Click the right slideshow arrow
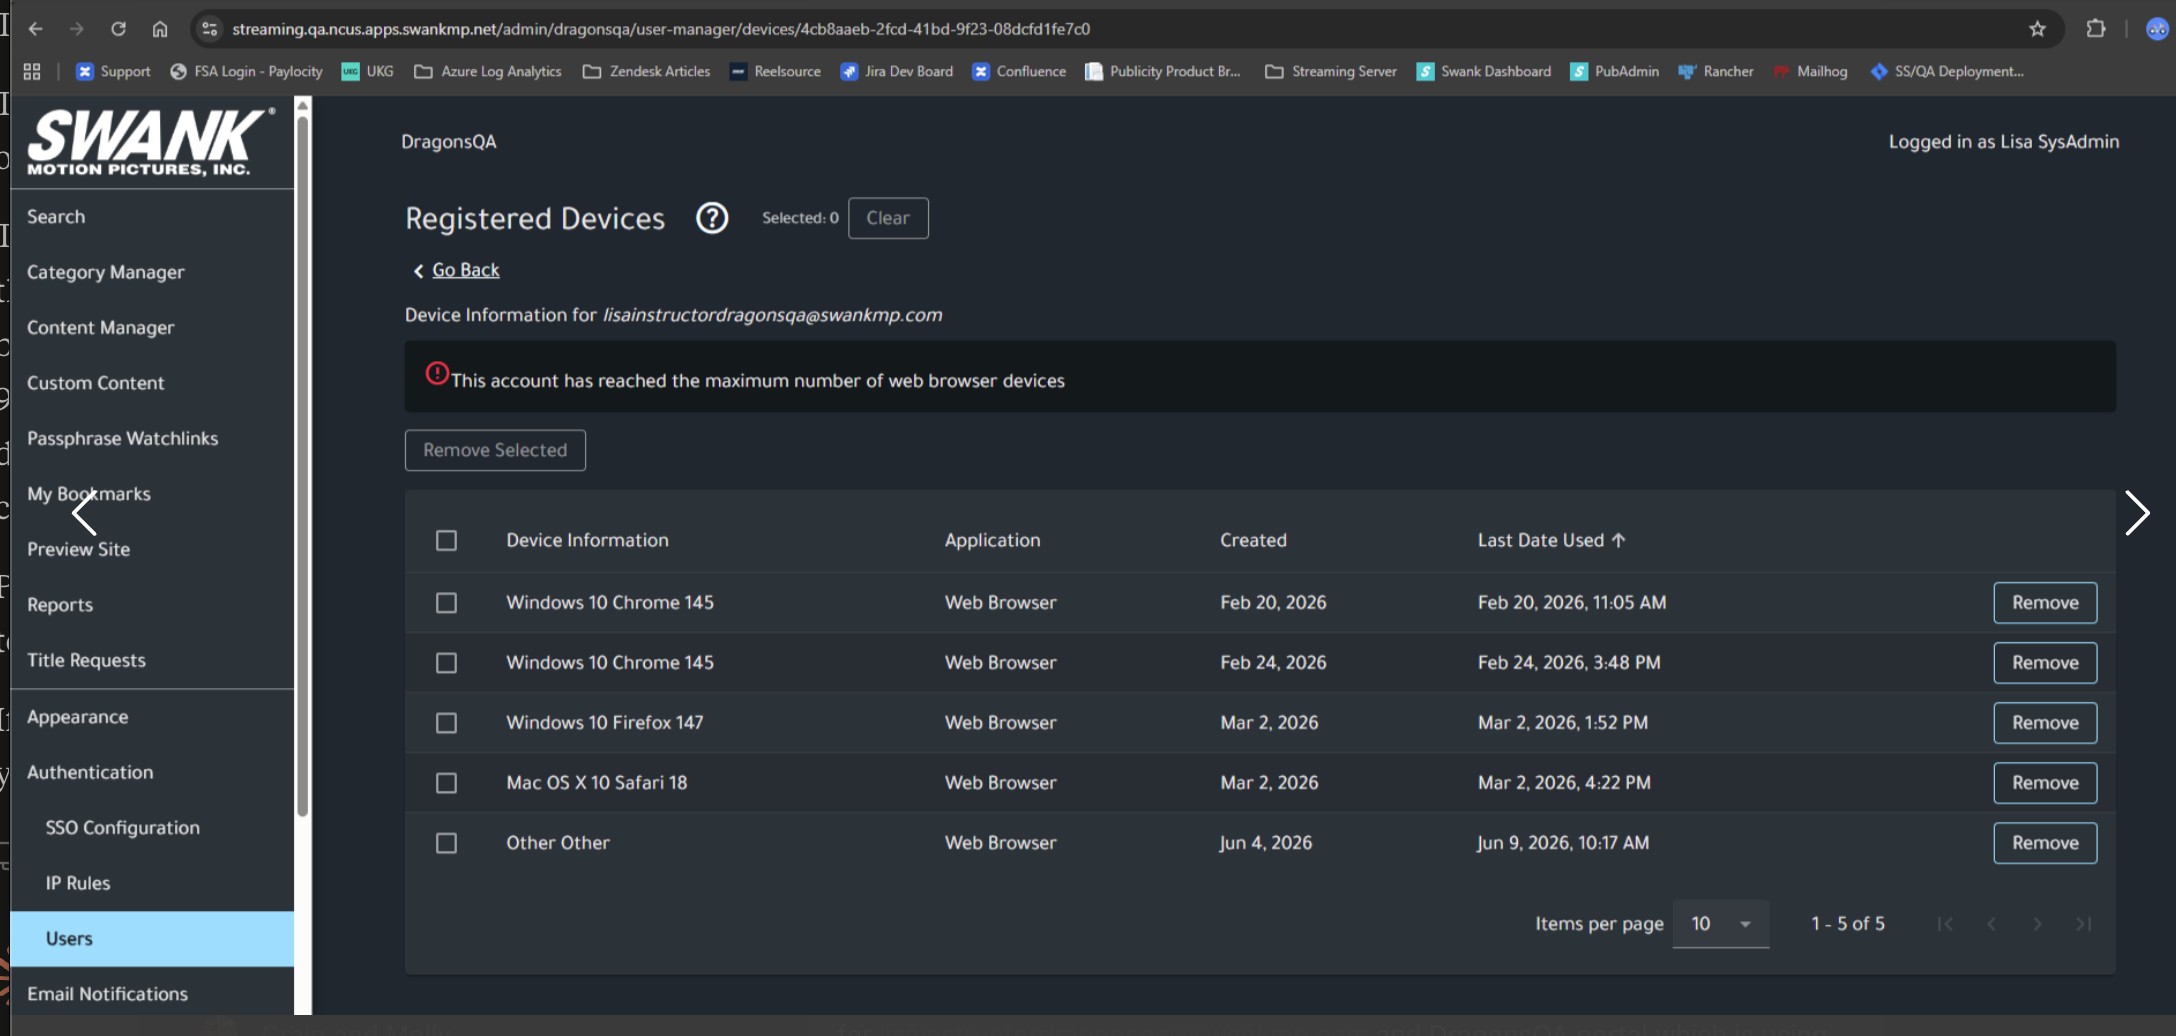The image size is (2176, 1036). pyautogui.click(x=2136, y=513)
